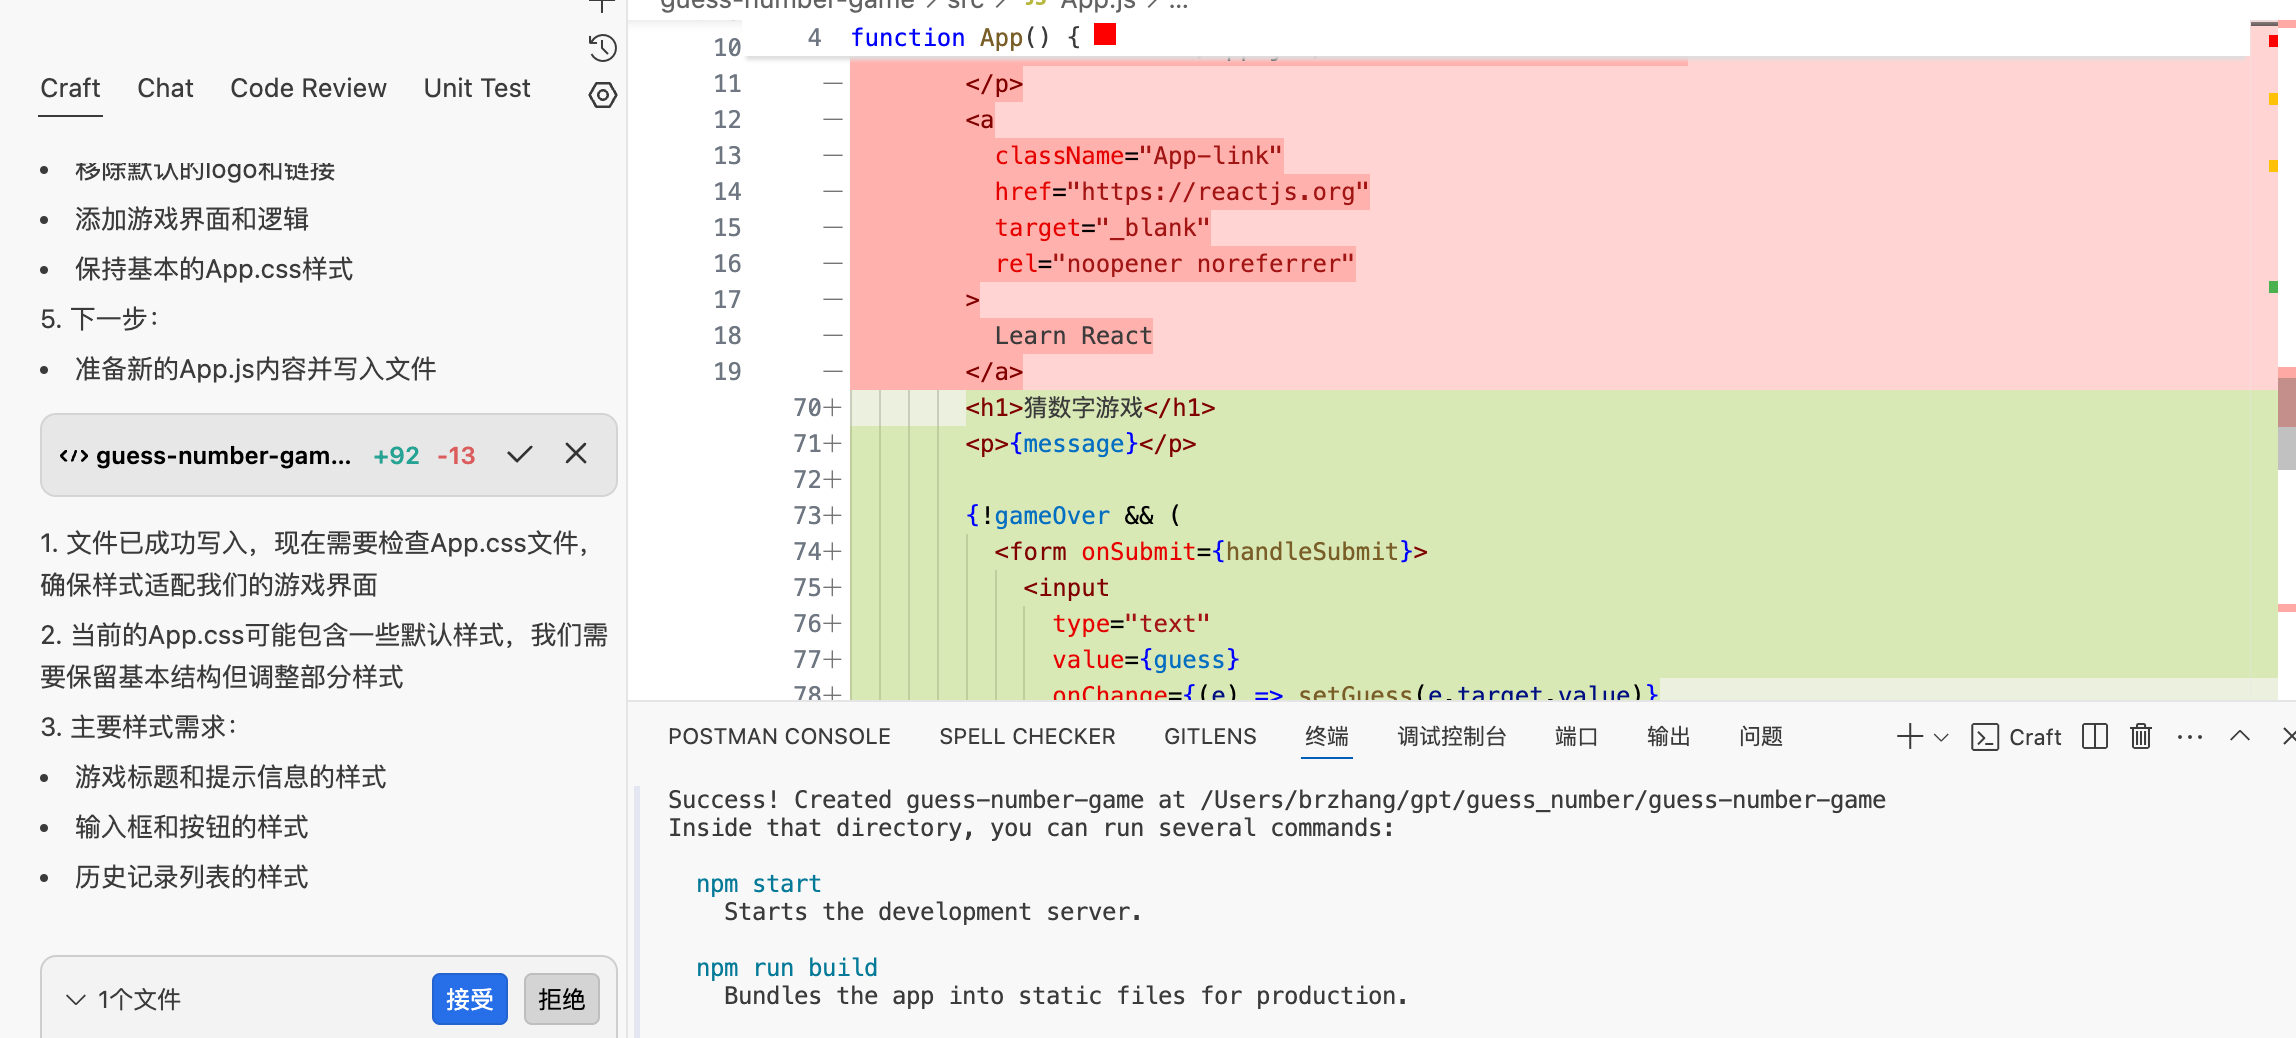Switch to the Chat tab
2296x1038 pixels.
coord(165,88)
